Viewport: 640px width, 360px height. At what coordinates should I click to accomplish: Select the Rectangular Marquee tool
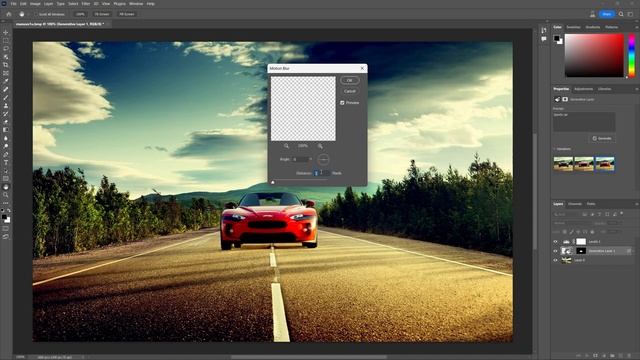pyautogui.click(x=6, y=41)
